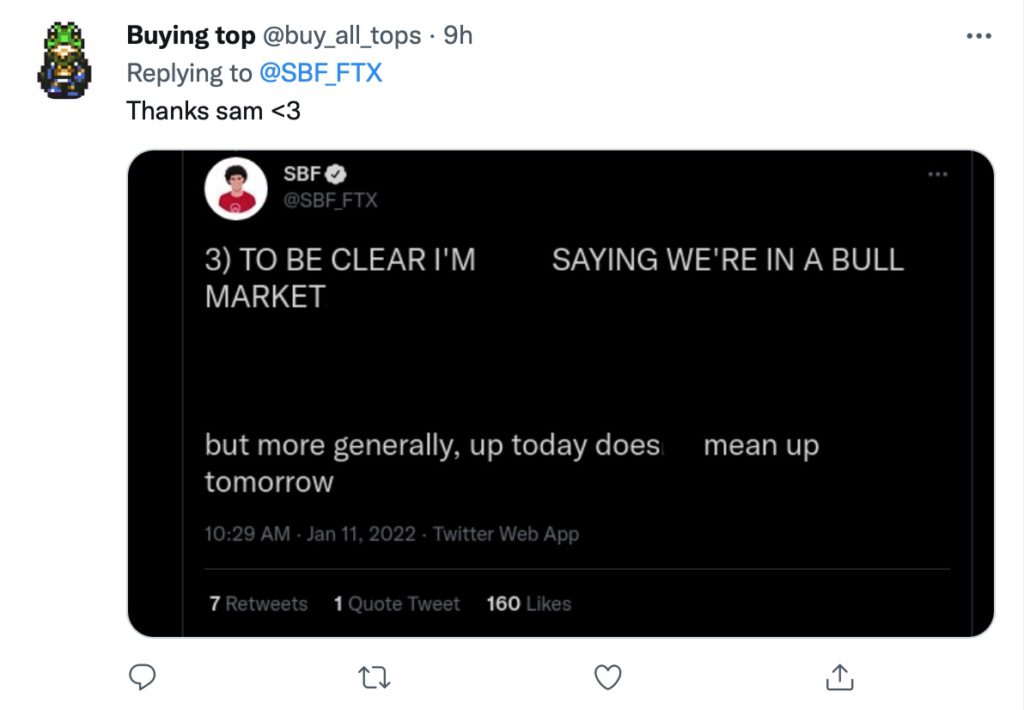Click the Twitter Web App source label
This screenshot has width=1024, height=710.
(x=505, y=534)
